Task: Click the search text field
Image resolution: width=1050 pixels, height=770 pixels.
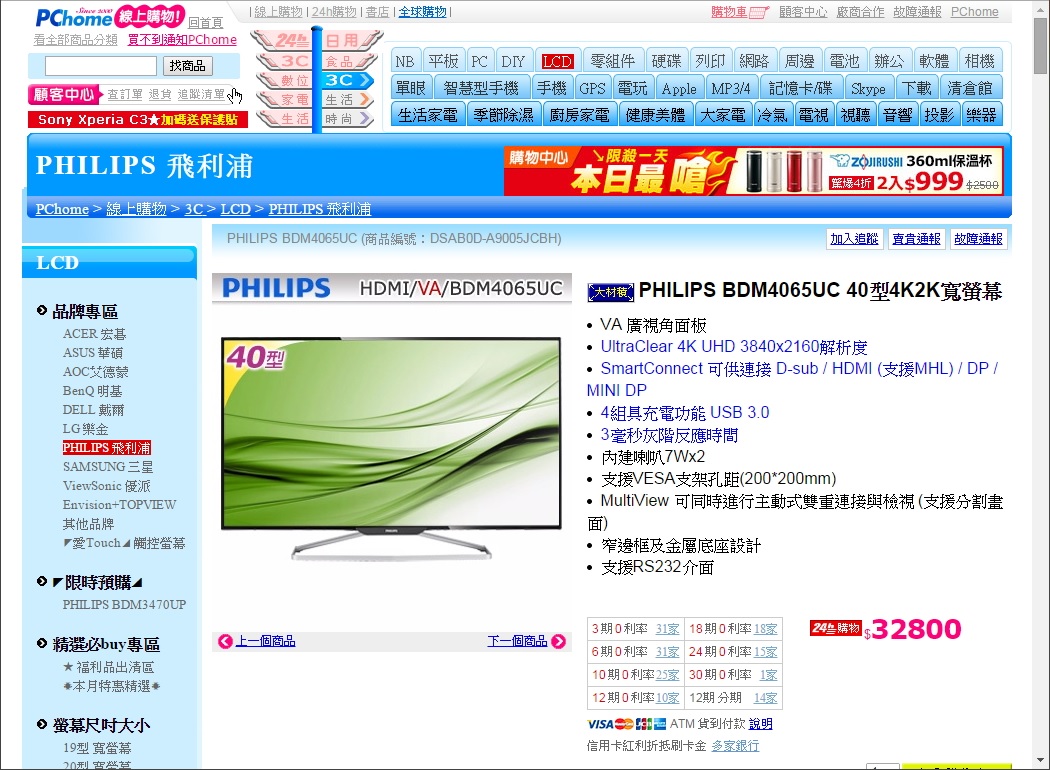Action: click(x=100, y=66)
